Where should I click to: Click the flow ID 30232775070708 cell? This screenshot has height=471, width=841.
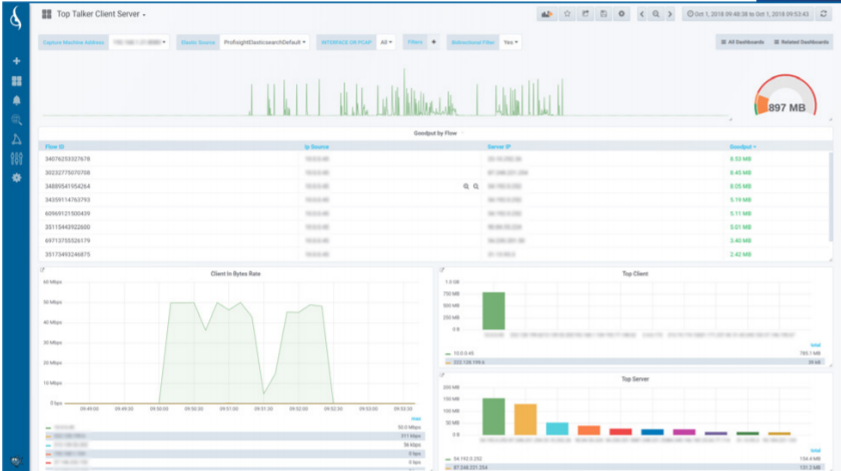coord(68,173)
